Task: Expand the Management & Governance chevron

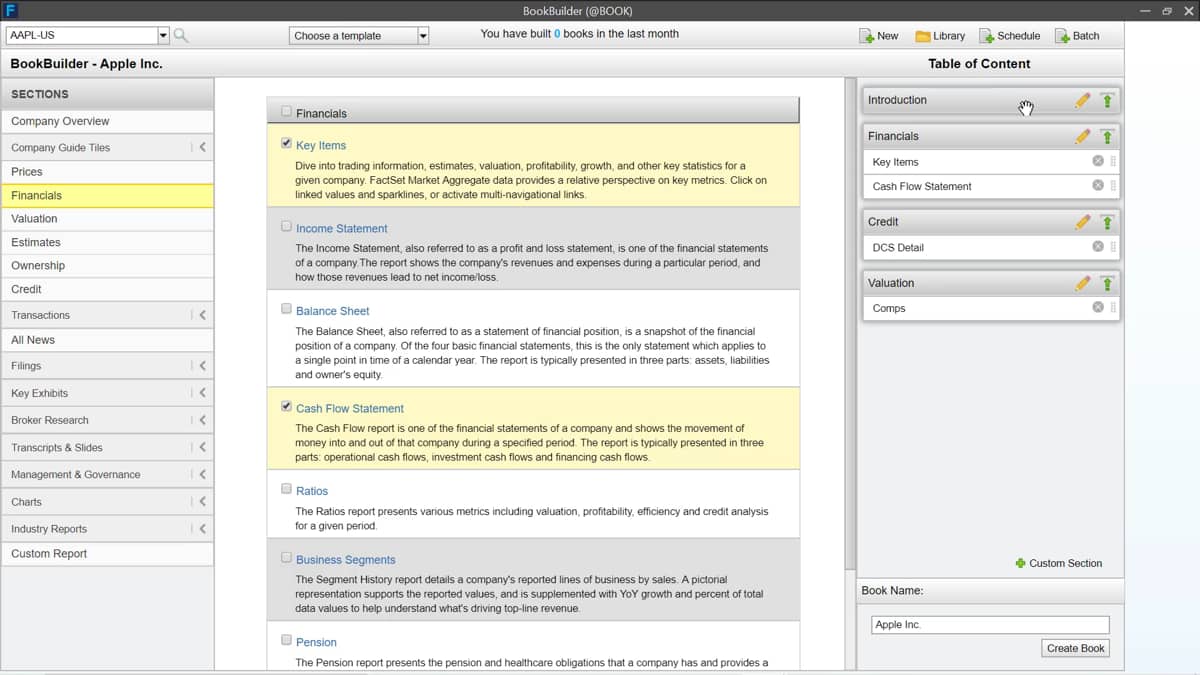Action: click(x=203, y=474)
